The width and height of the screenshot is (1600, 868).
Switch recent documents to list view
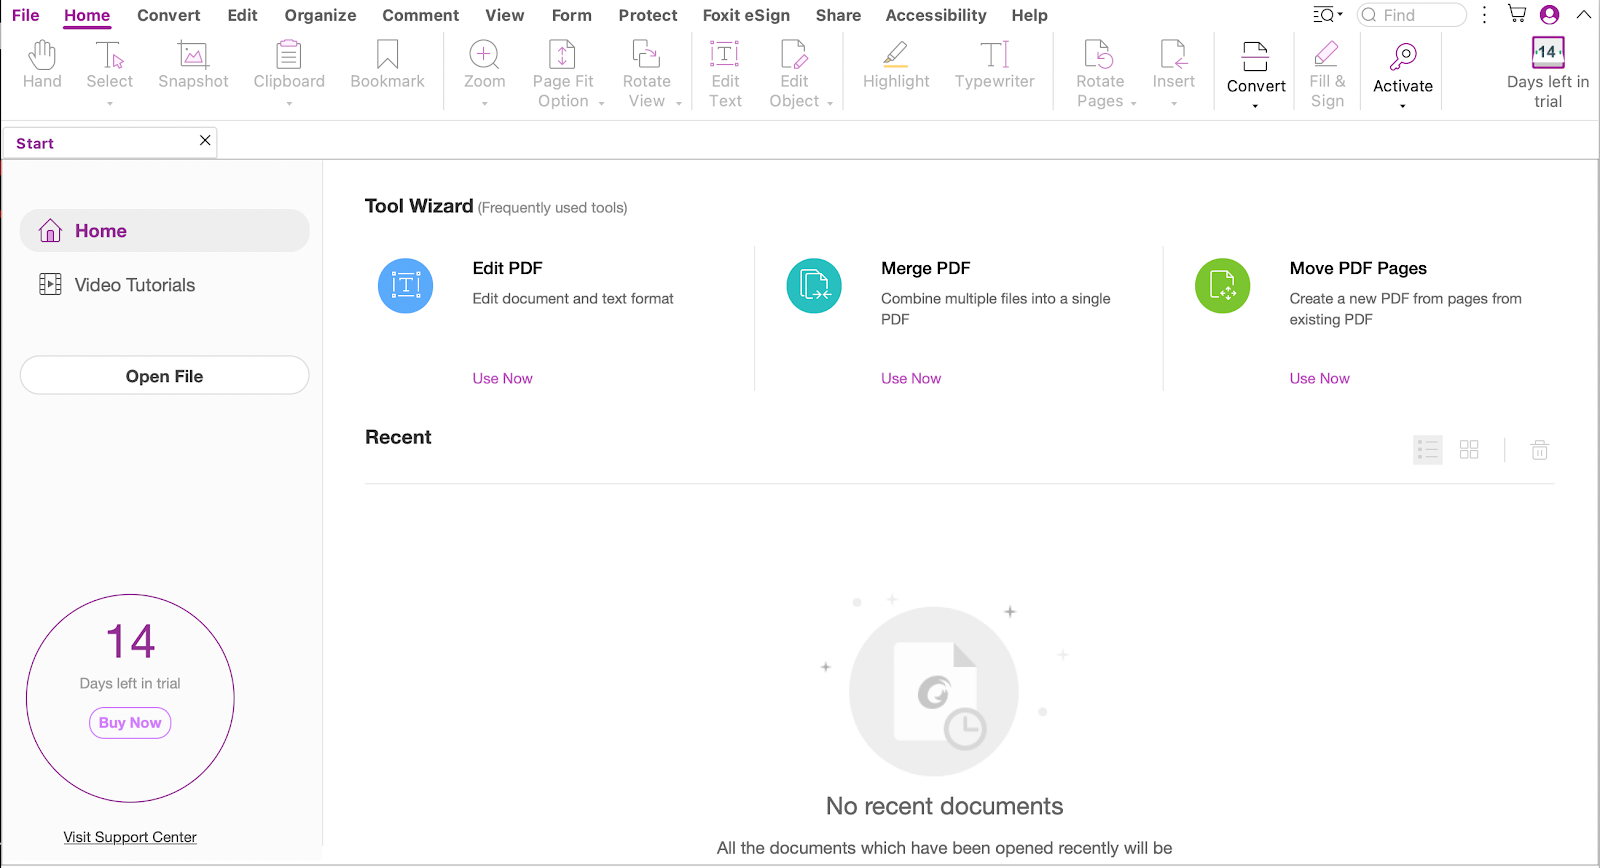coord(1428,450)
